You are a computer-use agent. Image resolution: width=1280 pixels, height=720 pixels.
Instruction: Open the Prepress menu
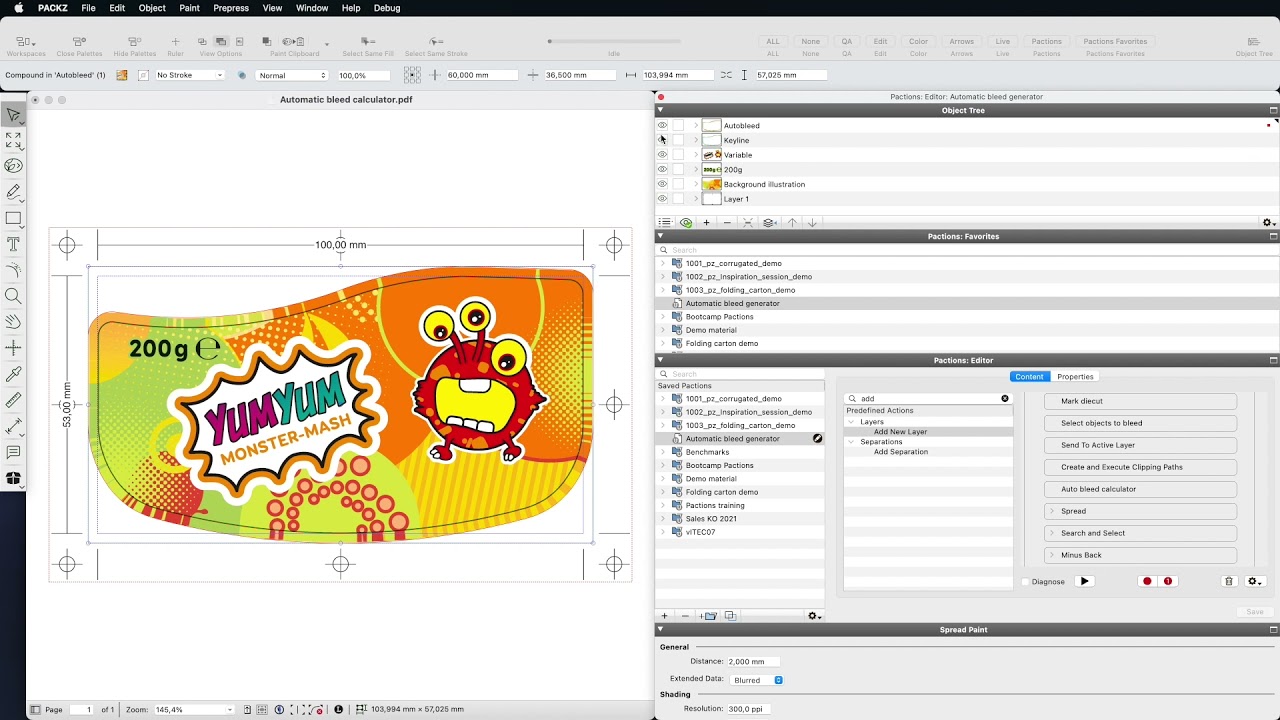(x=231, y=8)
